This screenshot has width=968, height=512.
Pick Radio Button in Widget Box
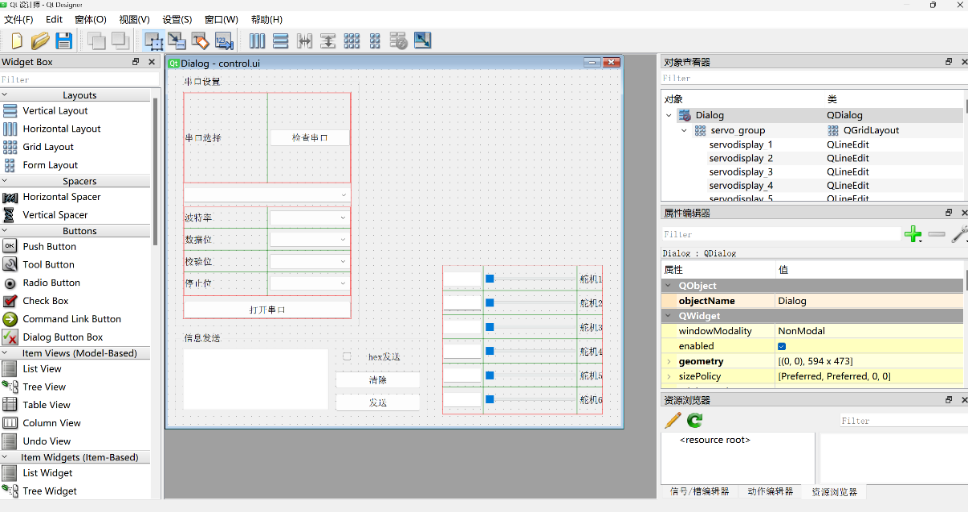(x=51, y=283)
